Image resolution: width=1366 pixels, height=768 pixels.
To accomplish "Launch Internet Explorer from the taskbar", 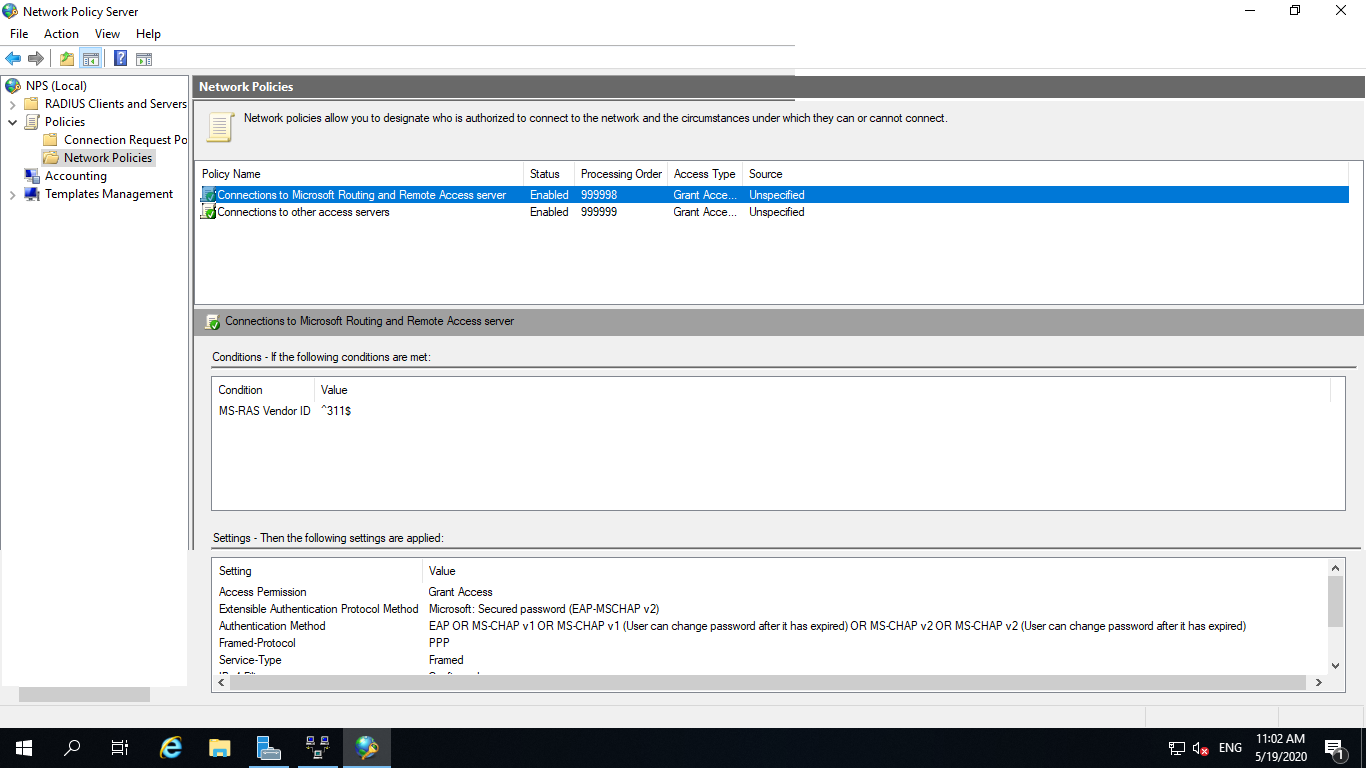I will (x=171, y=748).
